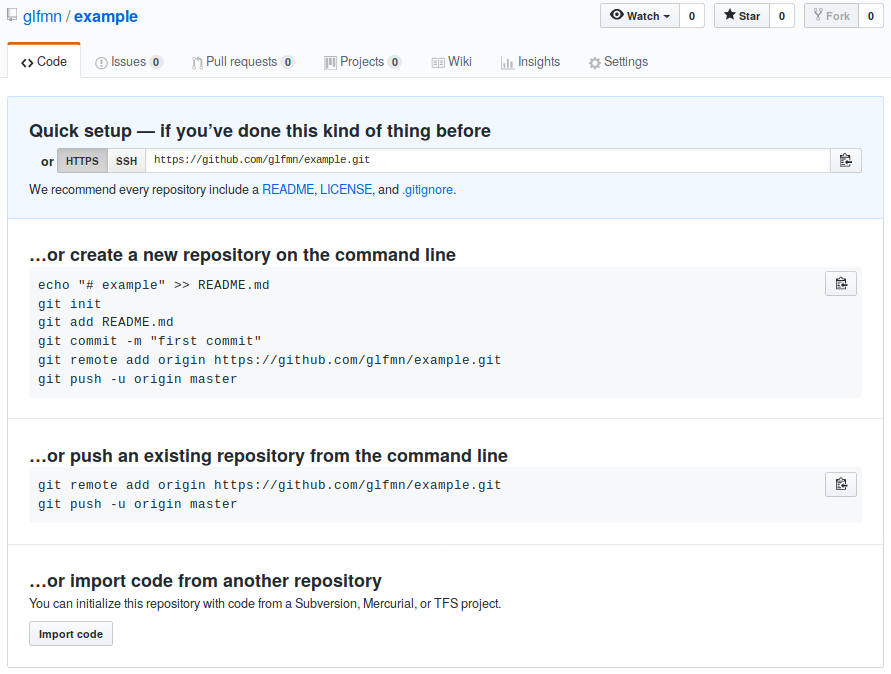
Task: Click the 'git init' command line
Action: tap(69, 303)
